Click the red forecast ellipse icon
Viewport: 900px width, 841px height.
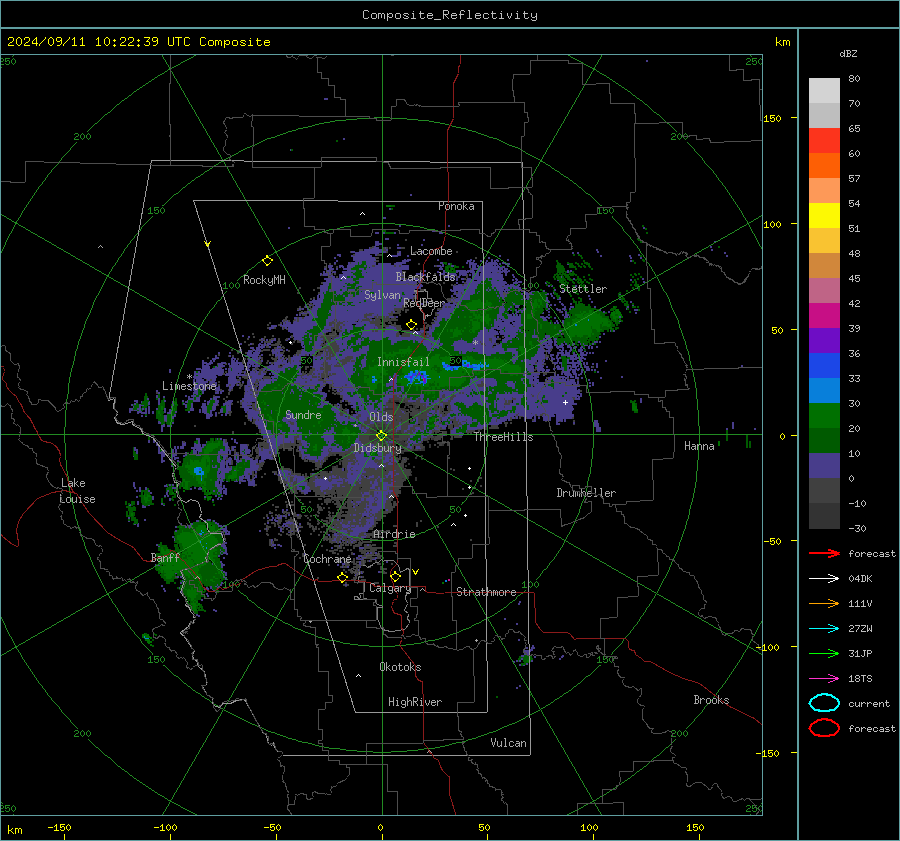(x=824, y=728)
